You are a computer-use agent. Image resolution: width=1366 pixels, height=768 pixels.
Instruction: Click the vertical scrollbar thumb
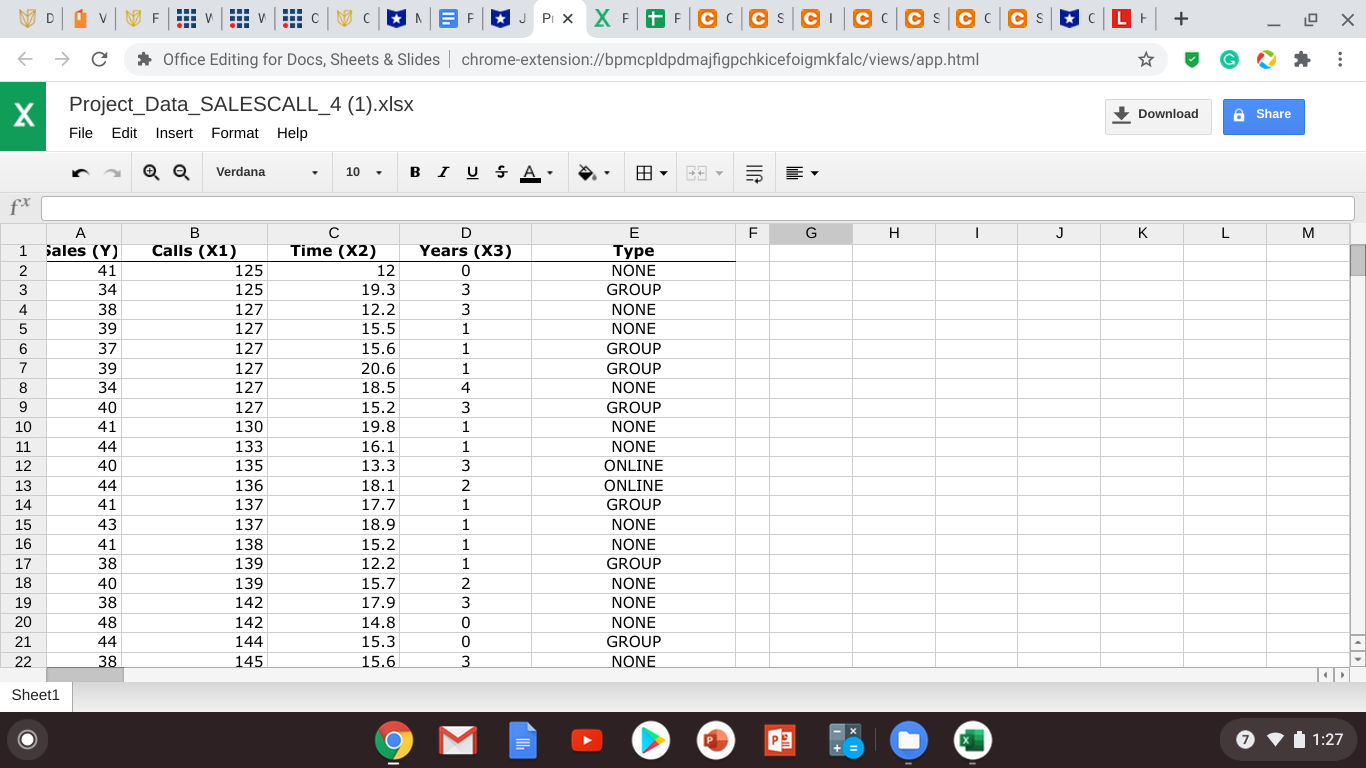pyautogui.click(x=1357, y=259)
